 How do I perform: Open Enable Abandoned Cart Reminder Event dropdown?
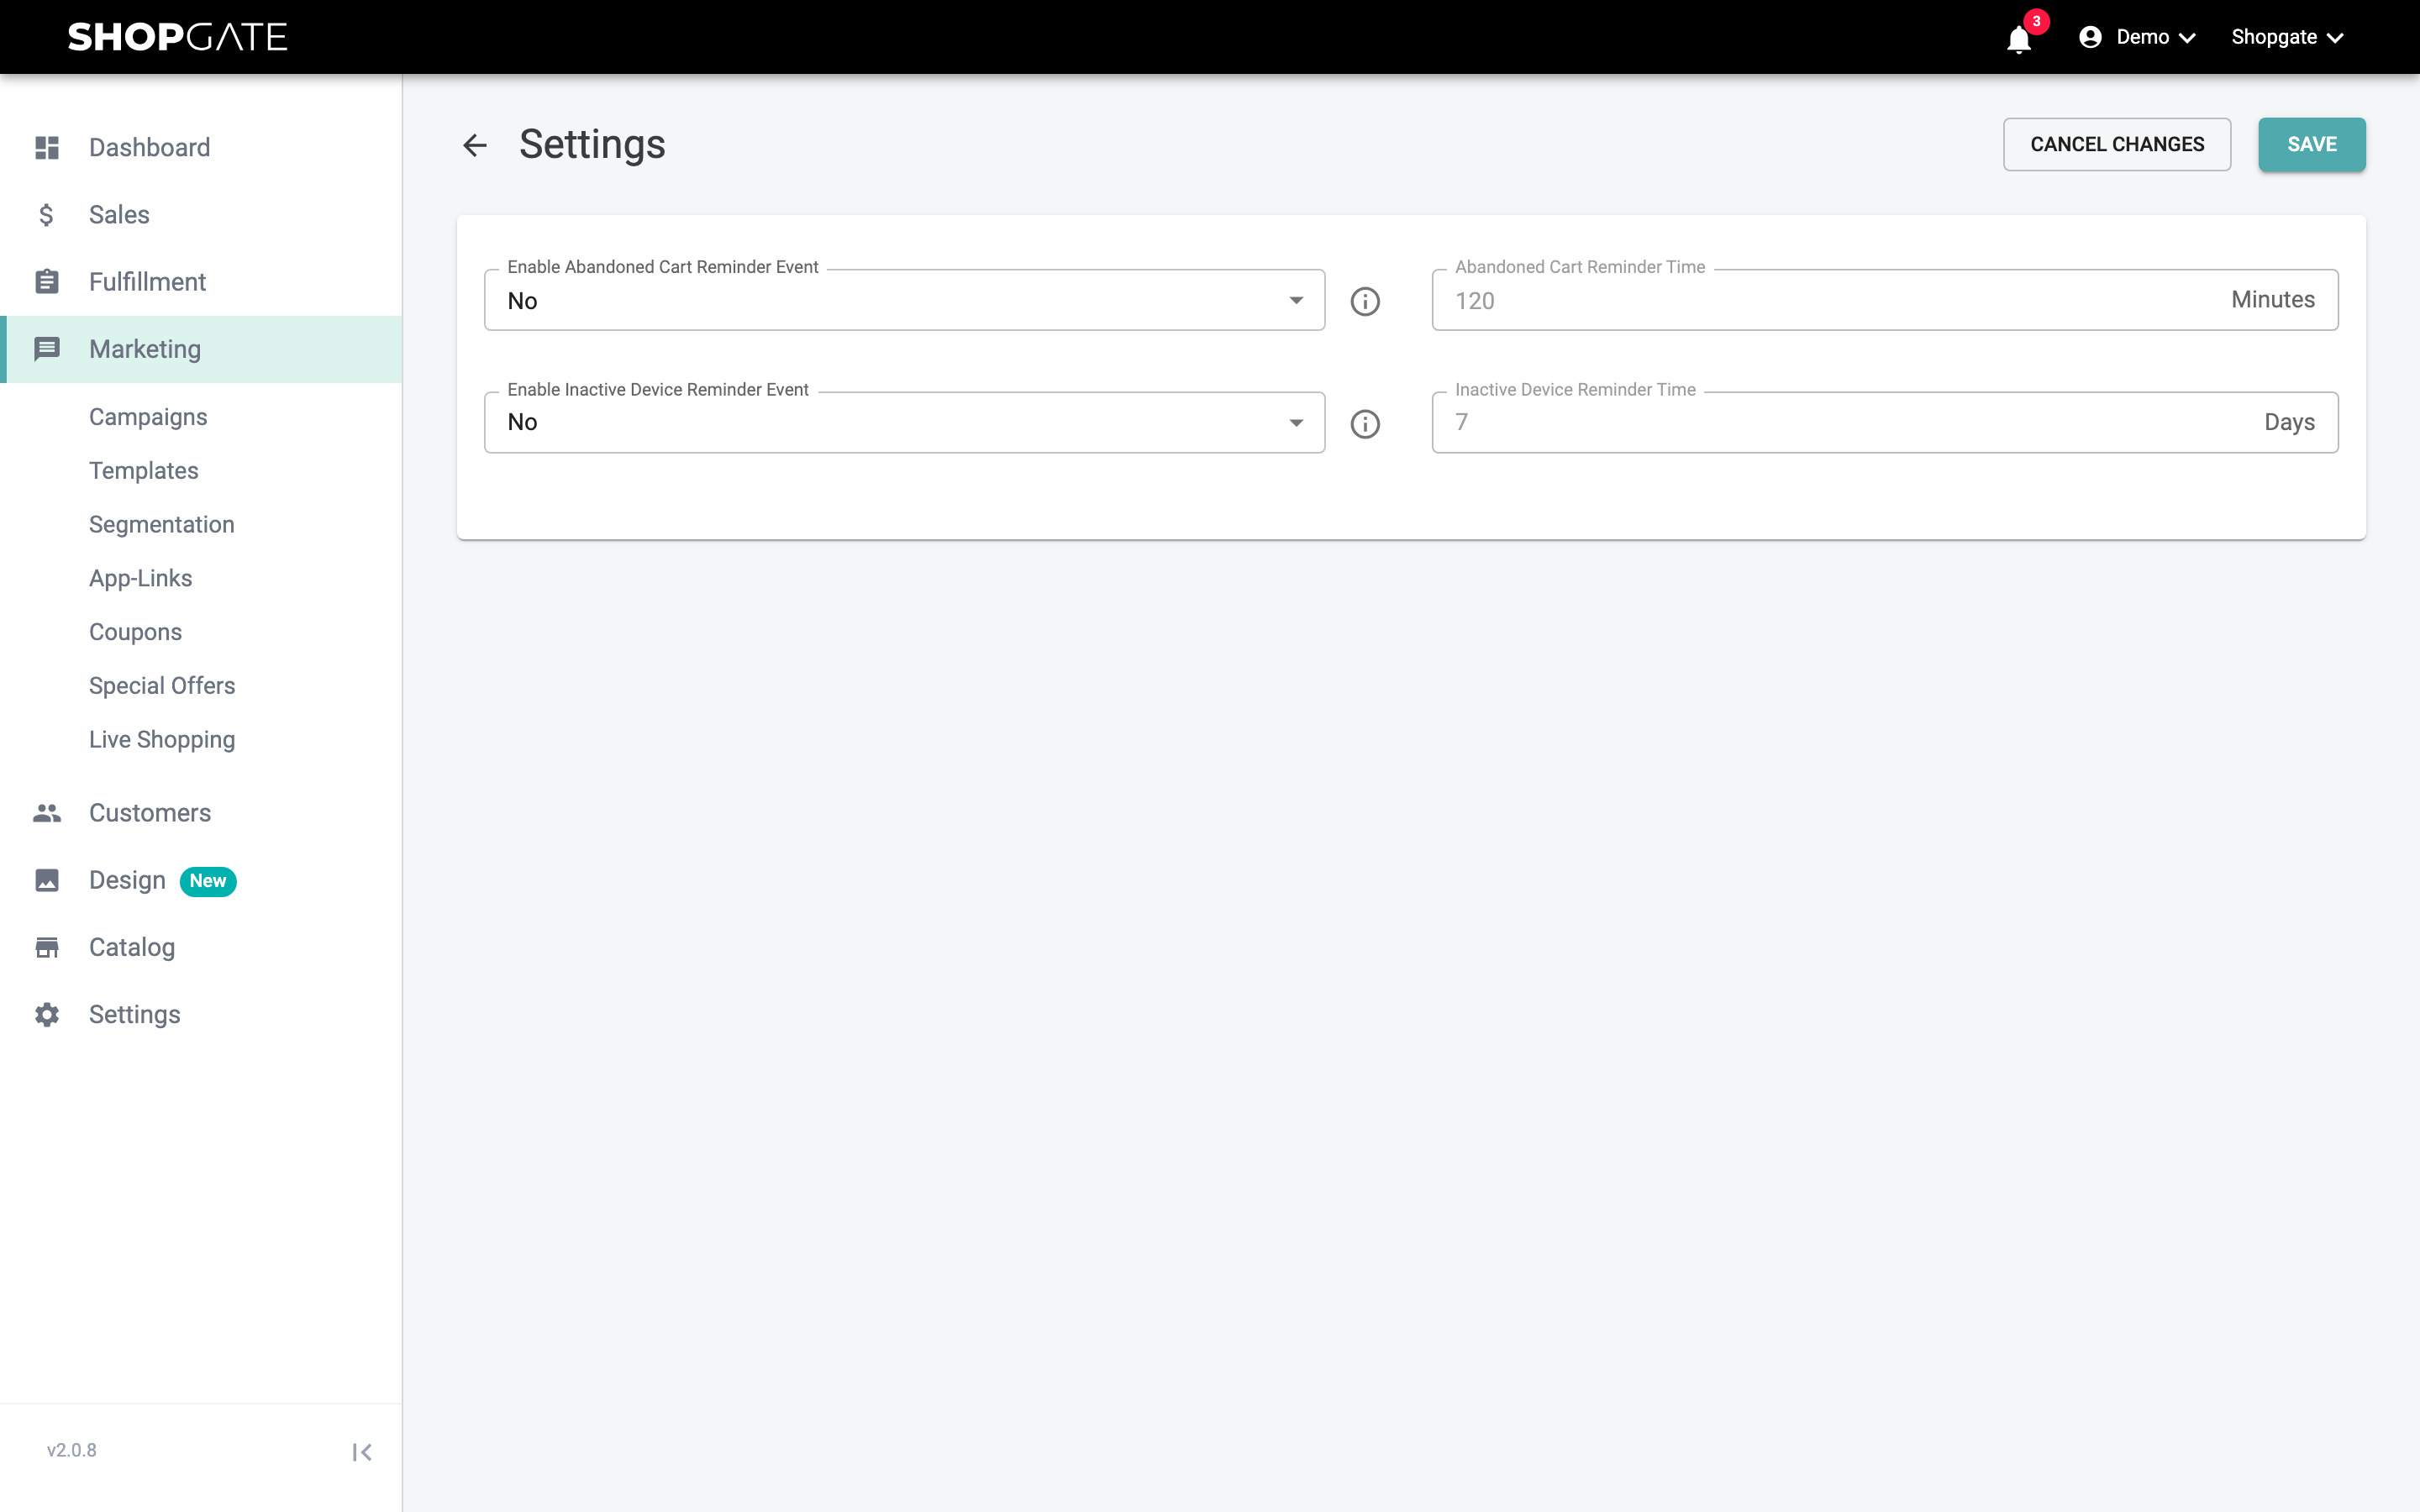(904, 300)
